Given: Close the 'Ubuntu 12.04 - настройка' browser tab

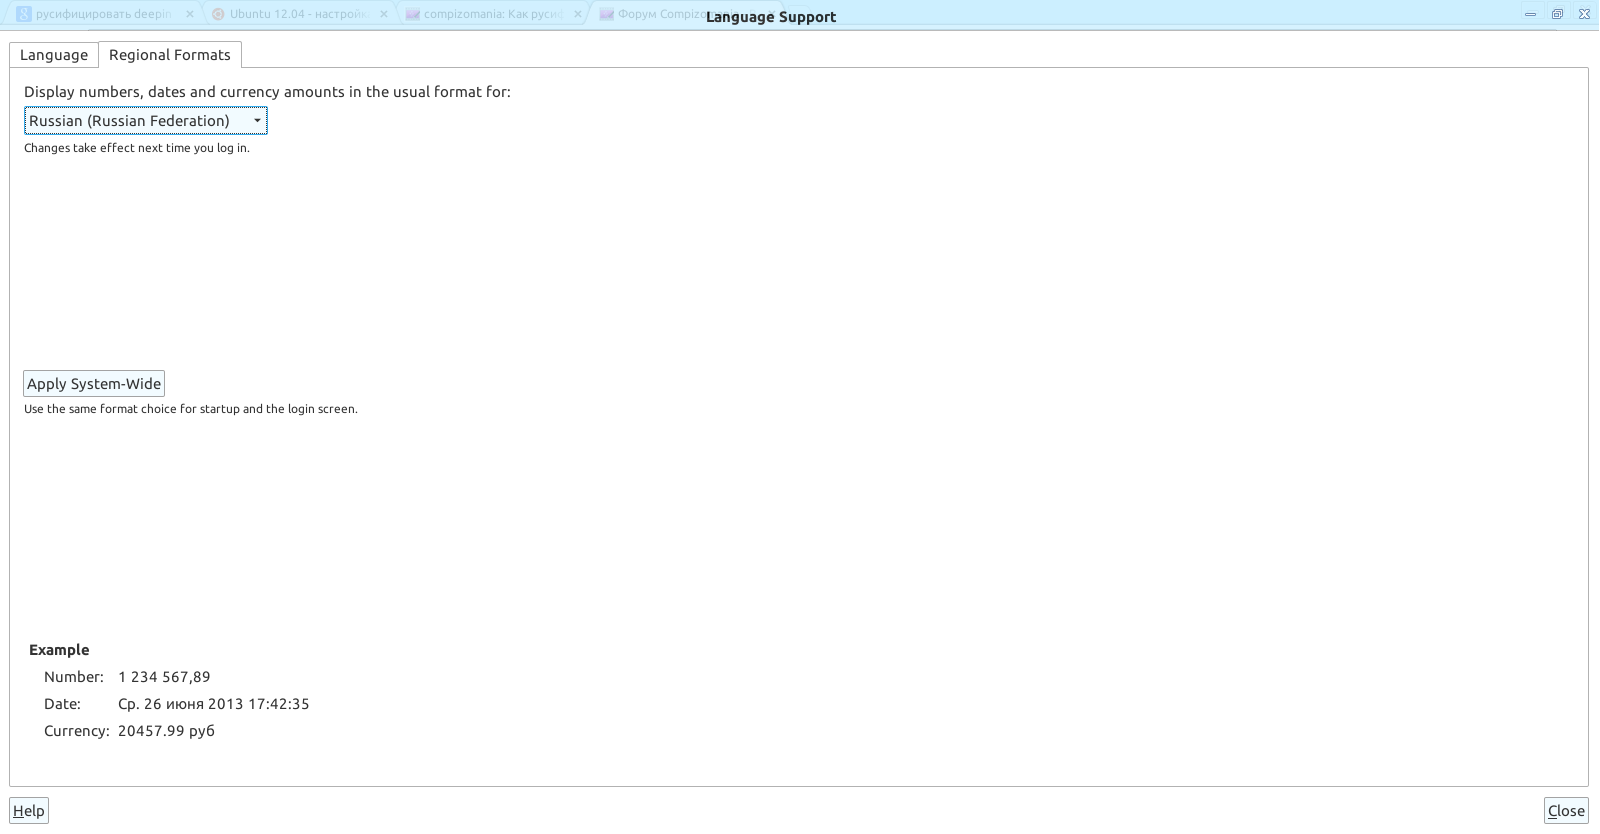Looking at the screenshot, I should 384,14.
